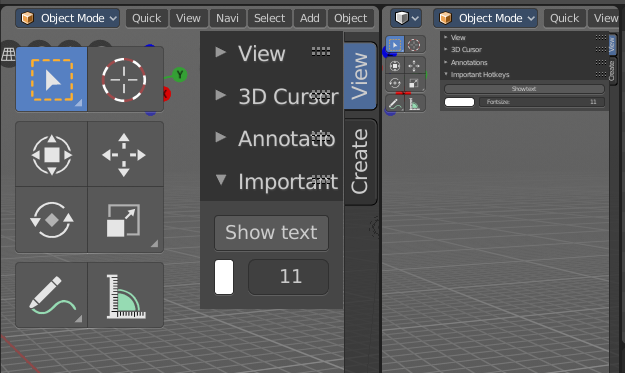This screenshot has height=373, width=625.
Task: Expand the large Annotations panel section
Action: coord(220,137)
